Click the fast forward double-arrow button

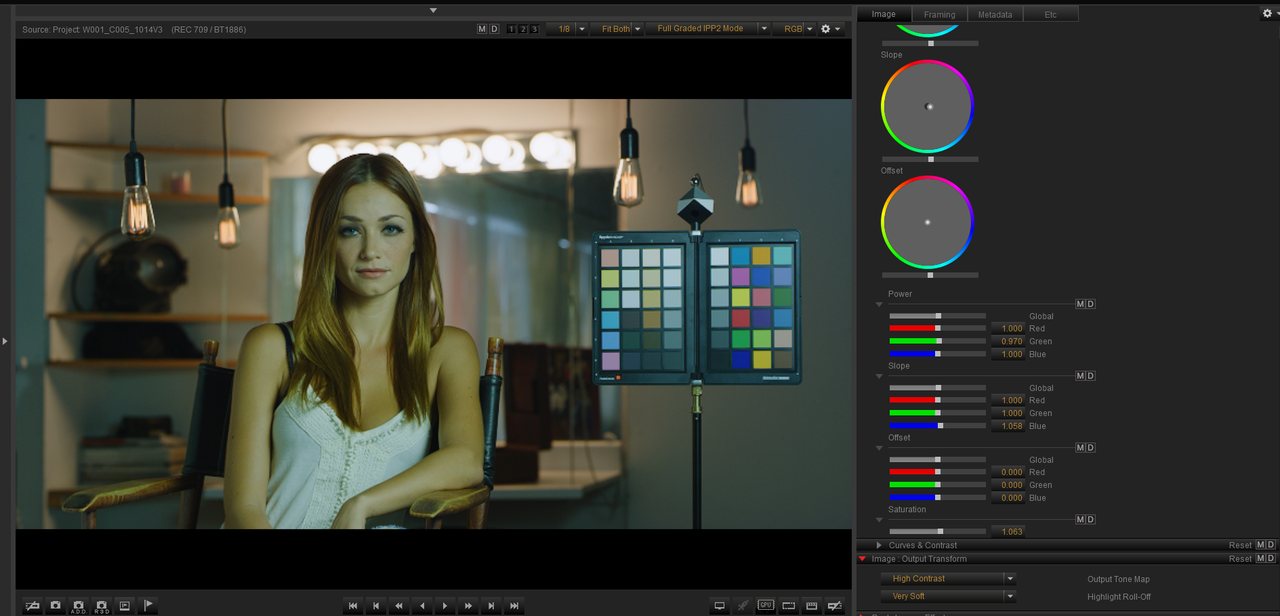click(468, 606)
